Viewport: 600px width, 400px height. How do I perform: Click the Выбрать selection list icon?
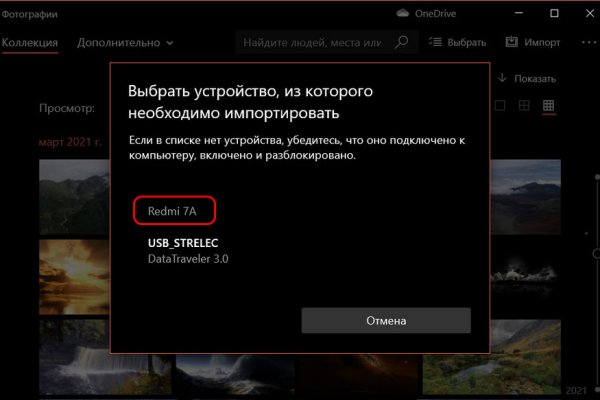435,42
